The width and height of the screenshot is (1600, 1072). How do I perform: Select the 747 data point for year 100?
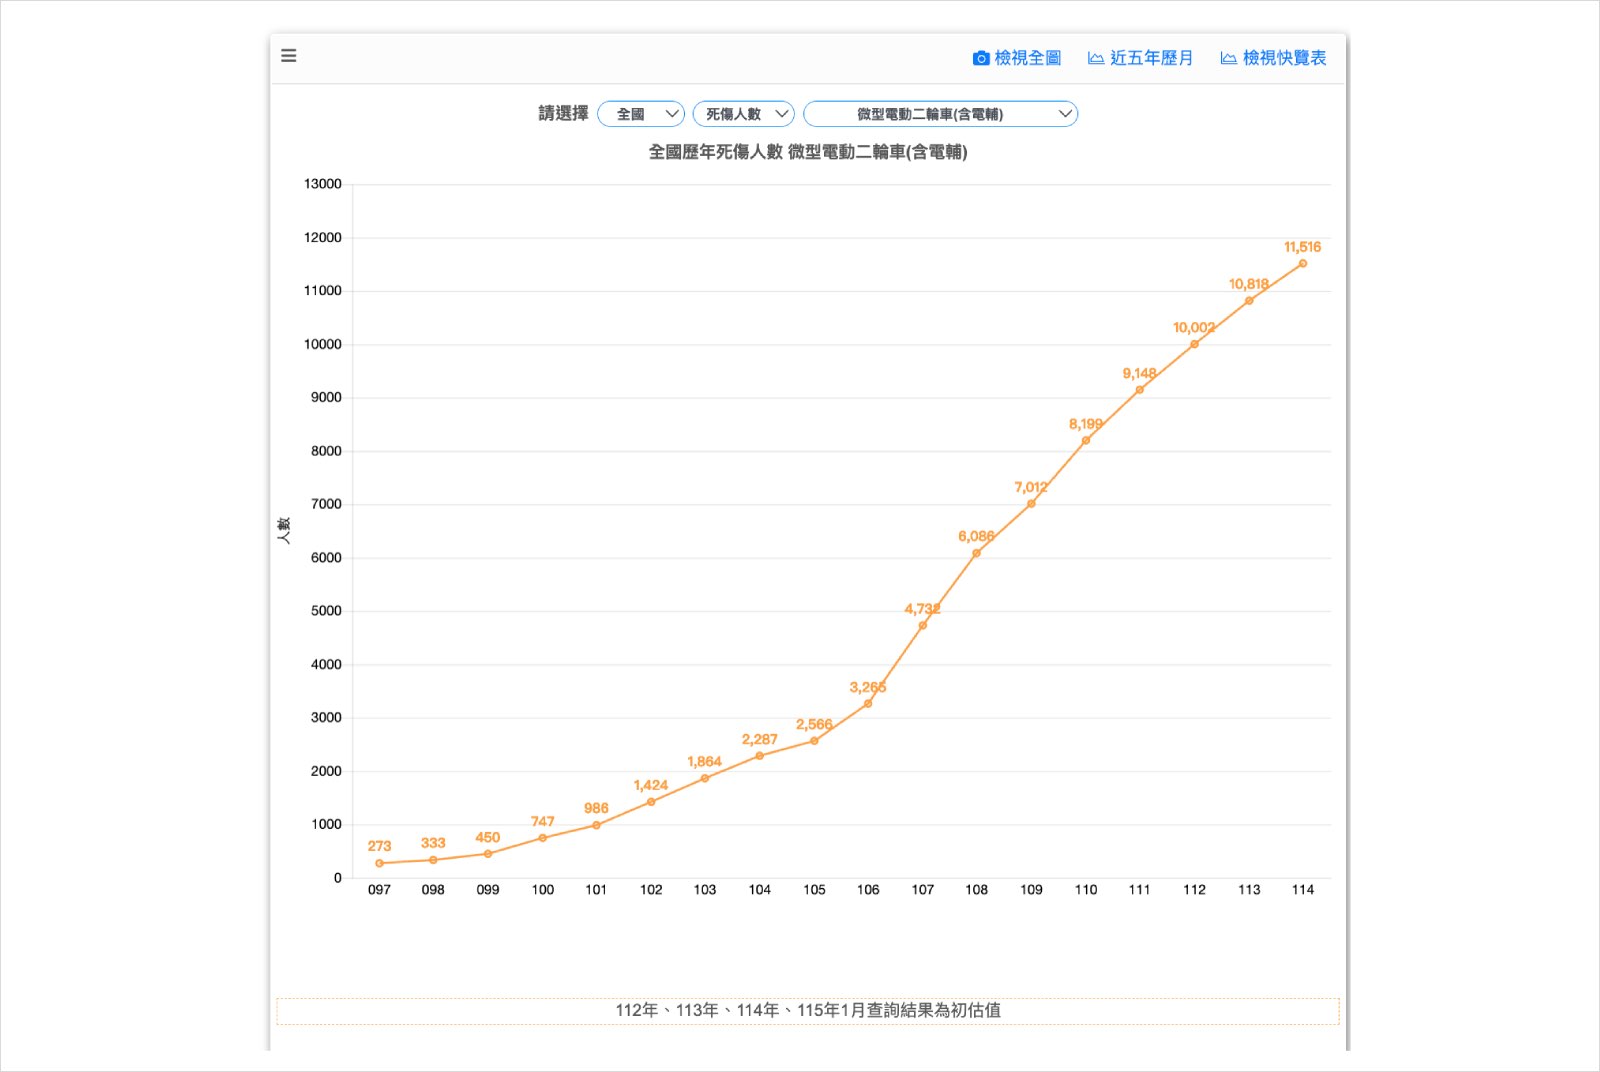(x=543, y=838)
